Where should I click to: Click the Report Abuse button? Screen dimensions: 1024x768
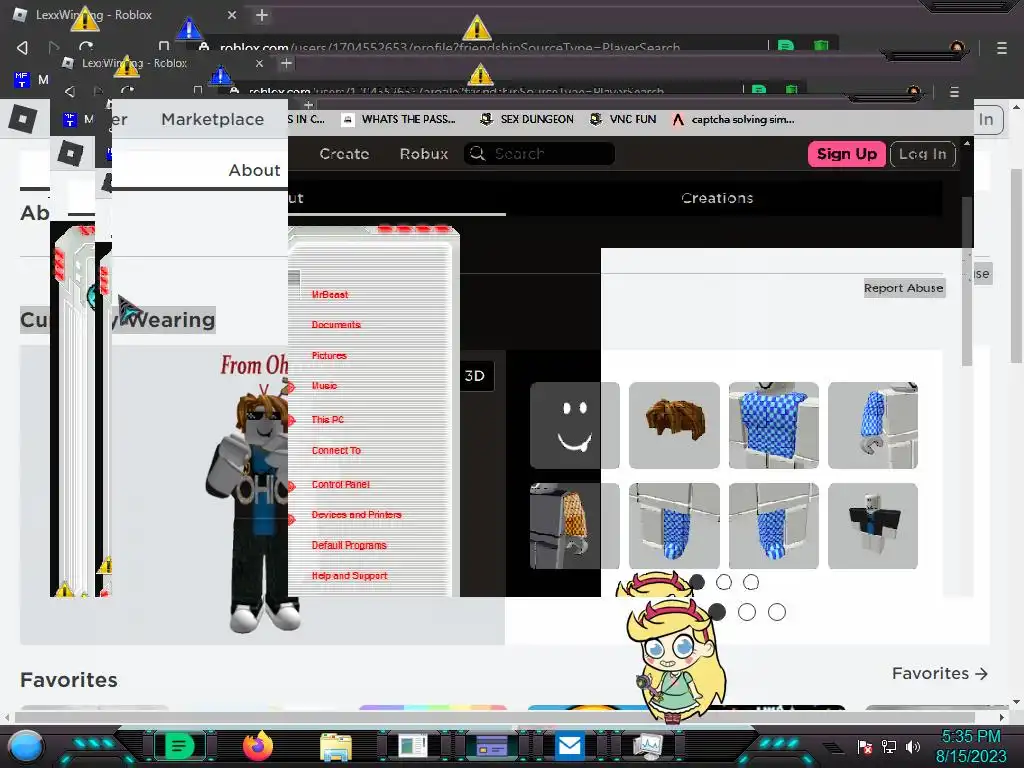click(x=904, y=288)
